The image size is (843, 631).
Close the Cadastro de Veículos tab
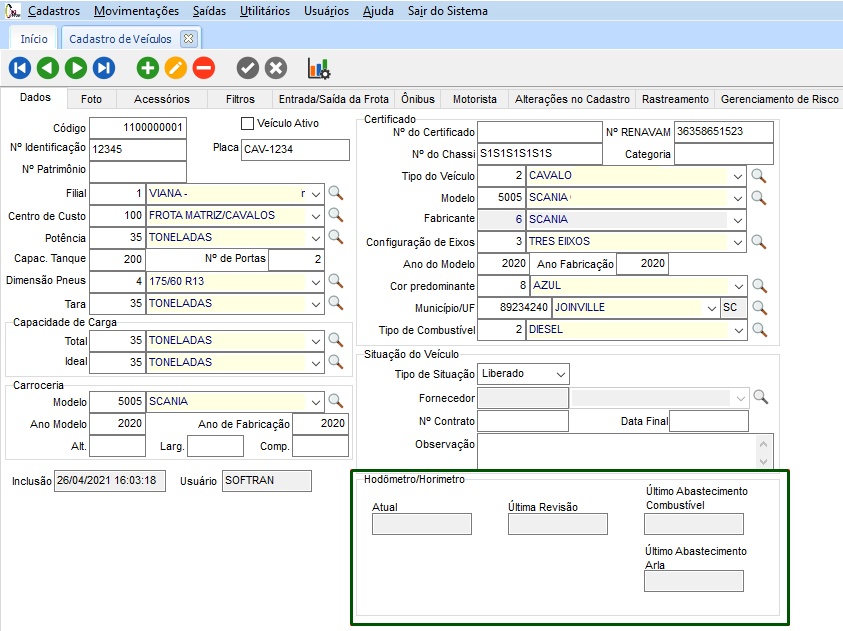coord(187,39)
